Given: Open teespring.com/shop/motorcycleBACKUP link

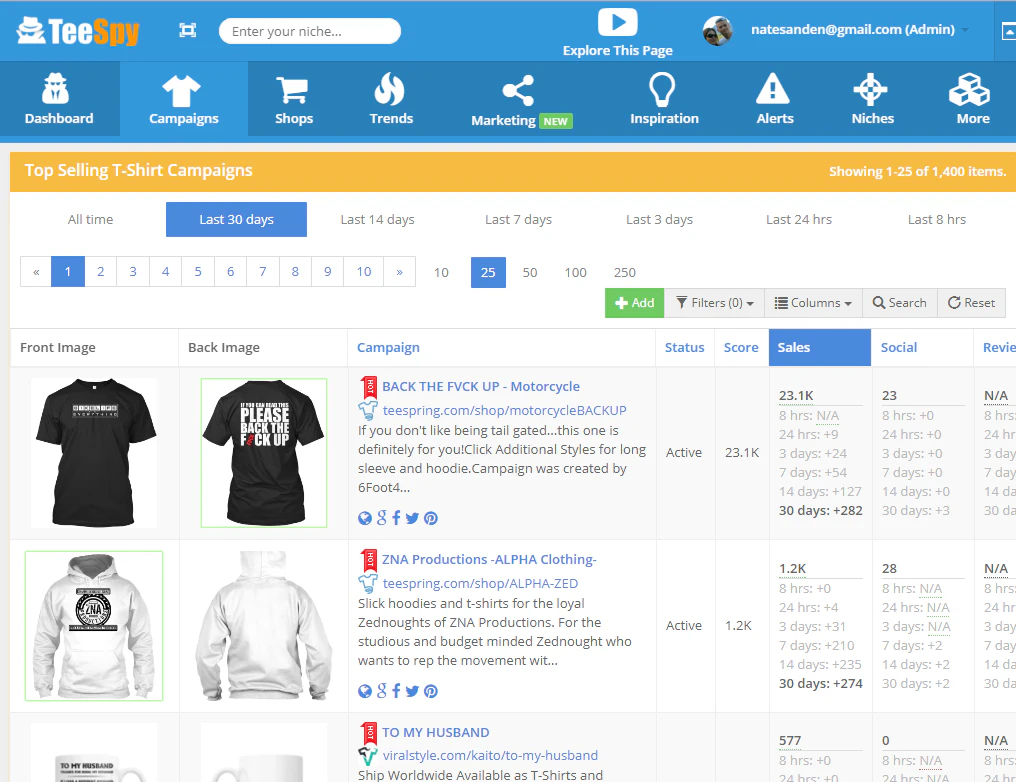Looking at the screenshot, I should click(505, 410).
